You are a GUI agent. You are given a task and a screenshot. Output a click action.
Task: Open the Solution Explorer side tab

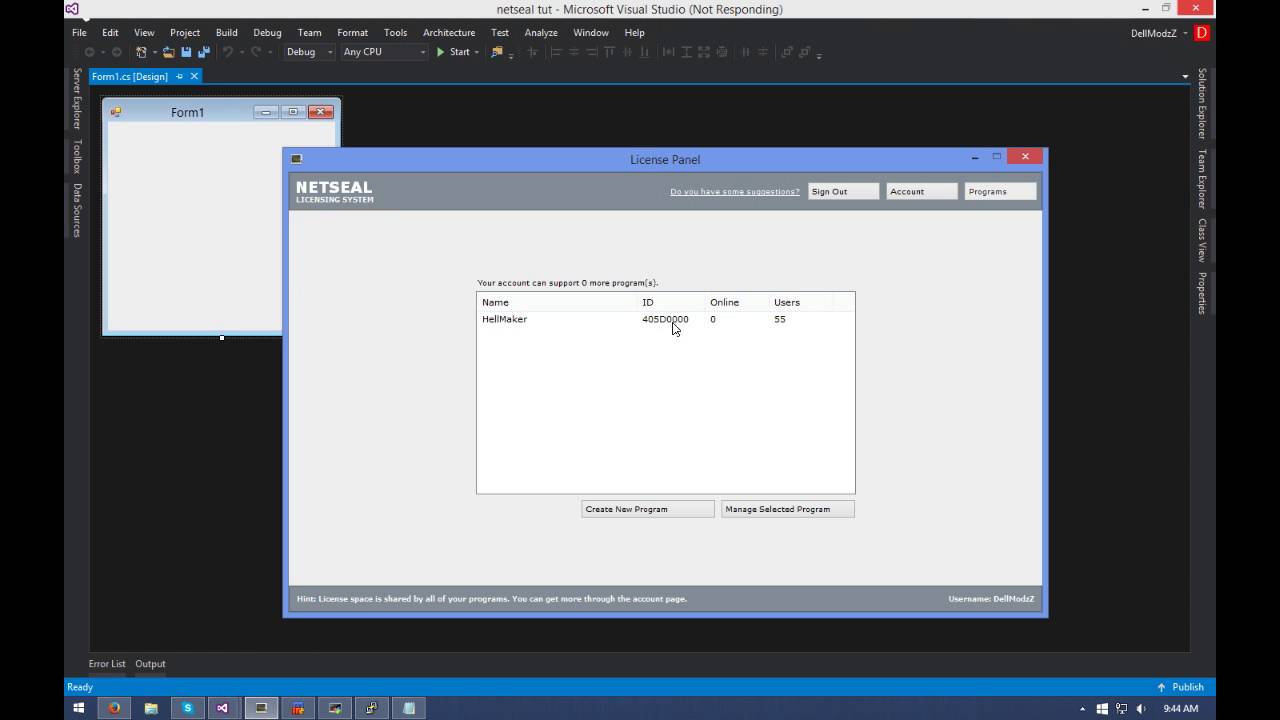pos(1203,103)
